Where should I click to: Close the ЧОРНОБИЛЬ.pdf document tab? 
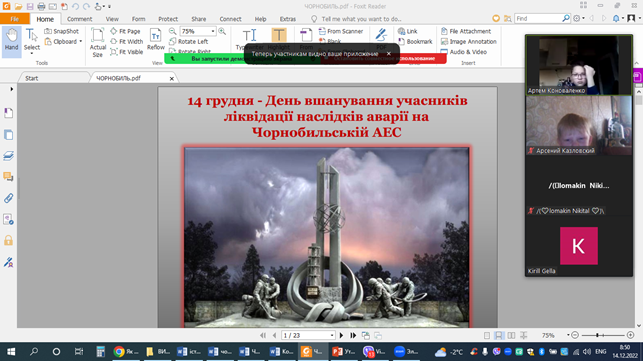point(171,78)
